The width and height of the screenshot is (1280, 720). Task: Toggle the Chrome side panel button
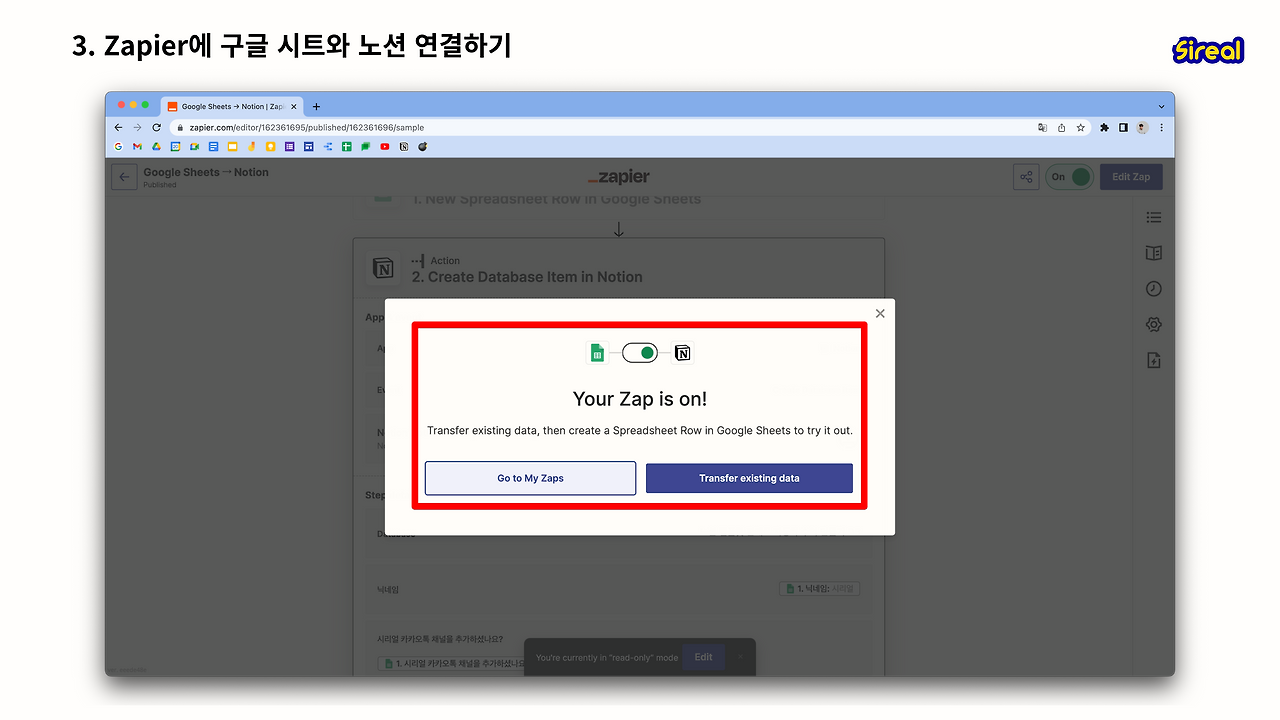pyautogui.click(x=1123, y=128)
